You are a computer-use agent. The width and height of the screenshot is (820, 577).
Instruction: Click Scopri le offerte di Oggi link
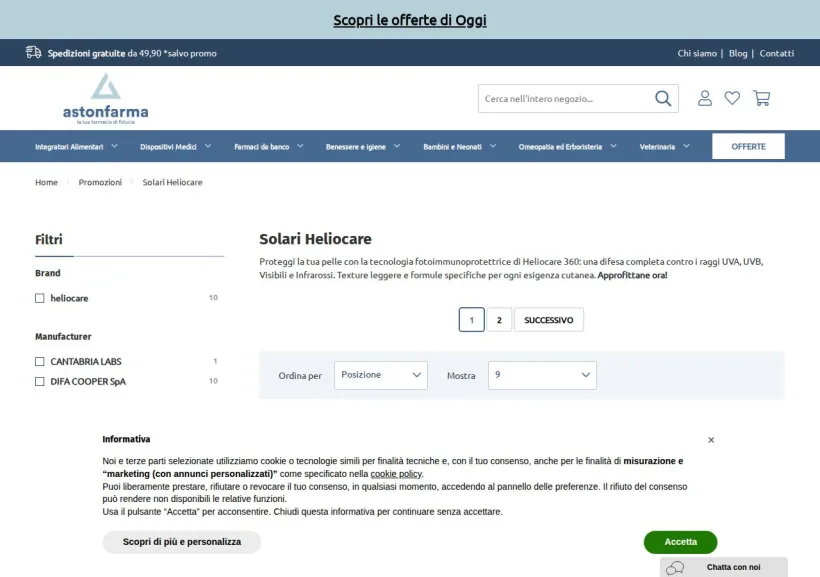click(410, 20)
